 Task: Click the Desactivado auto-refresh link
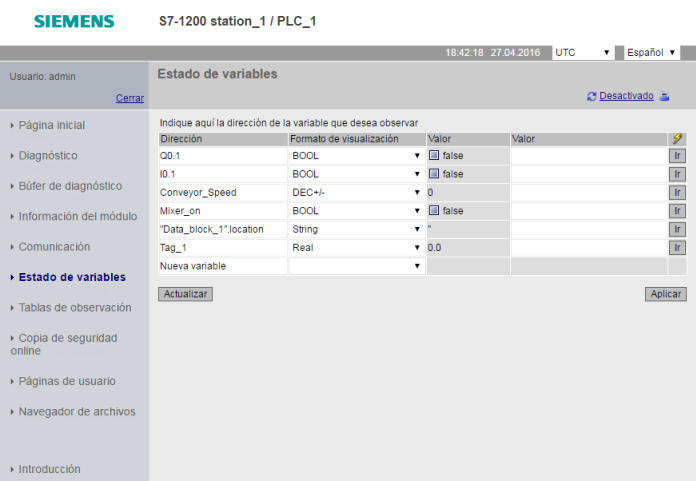click(x=626, y=96)
